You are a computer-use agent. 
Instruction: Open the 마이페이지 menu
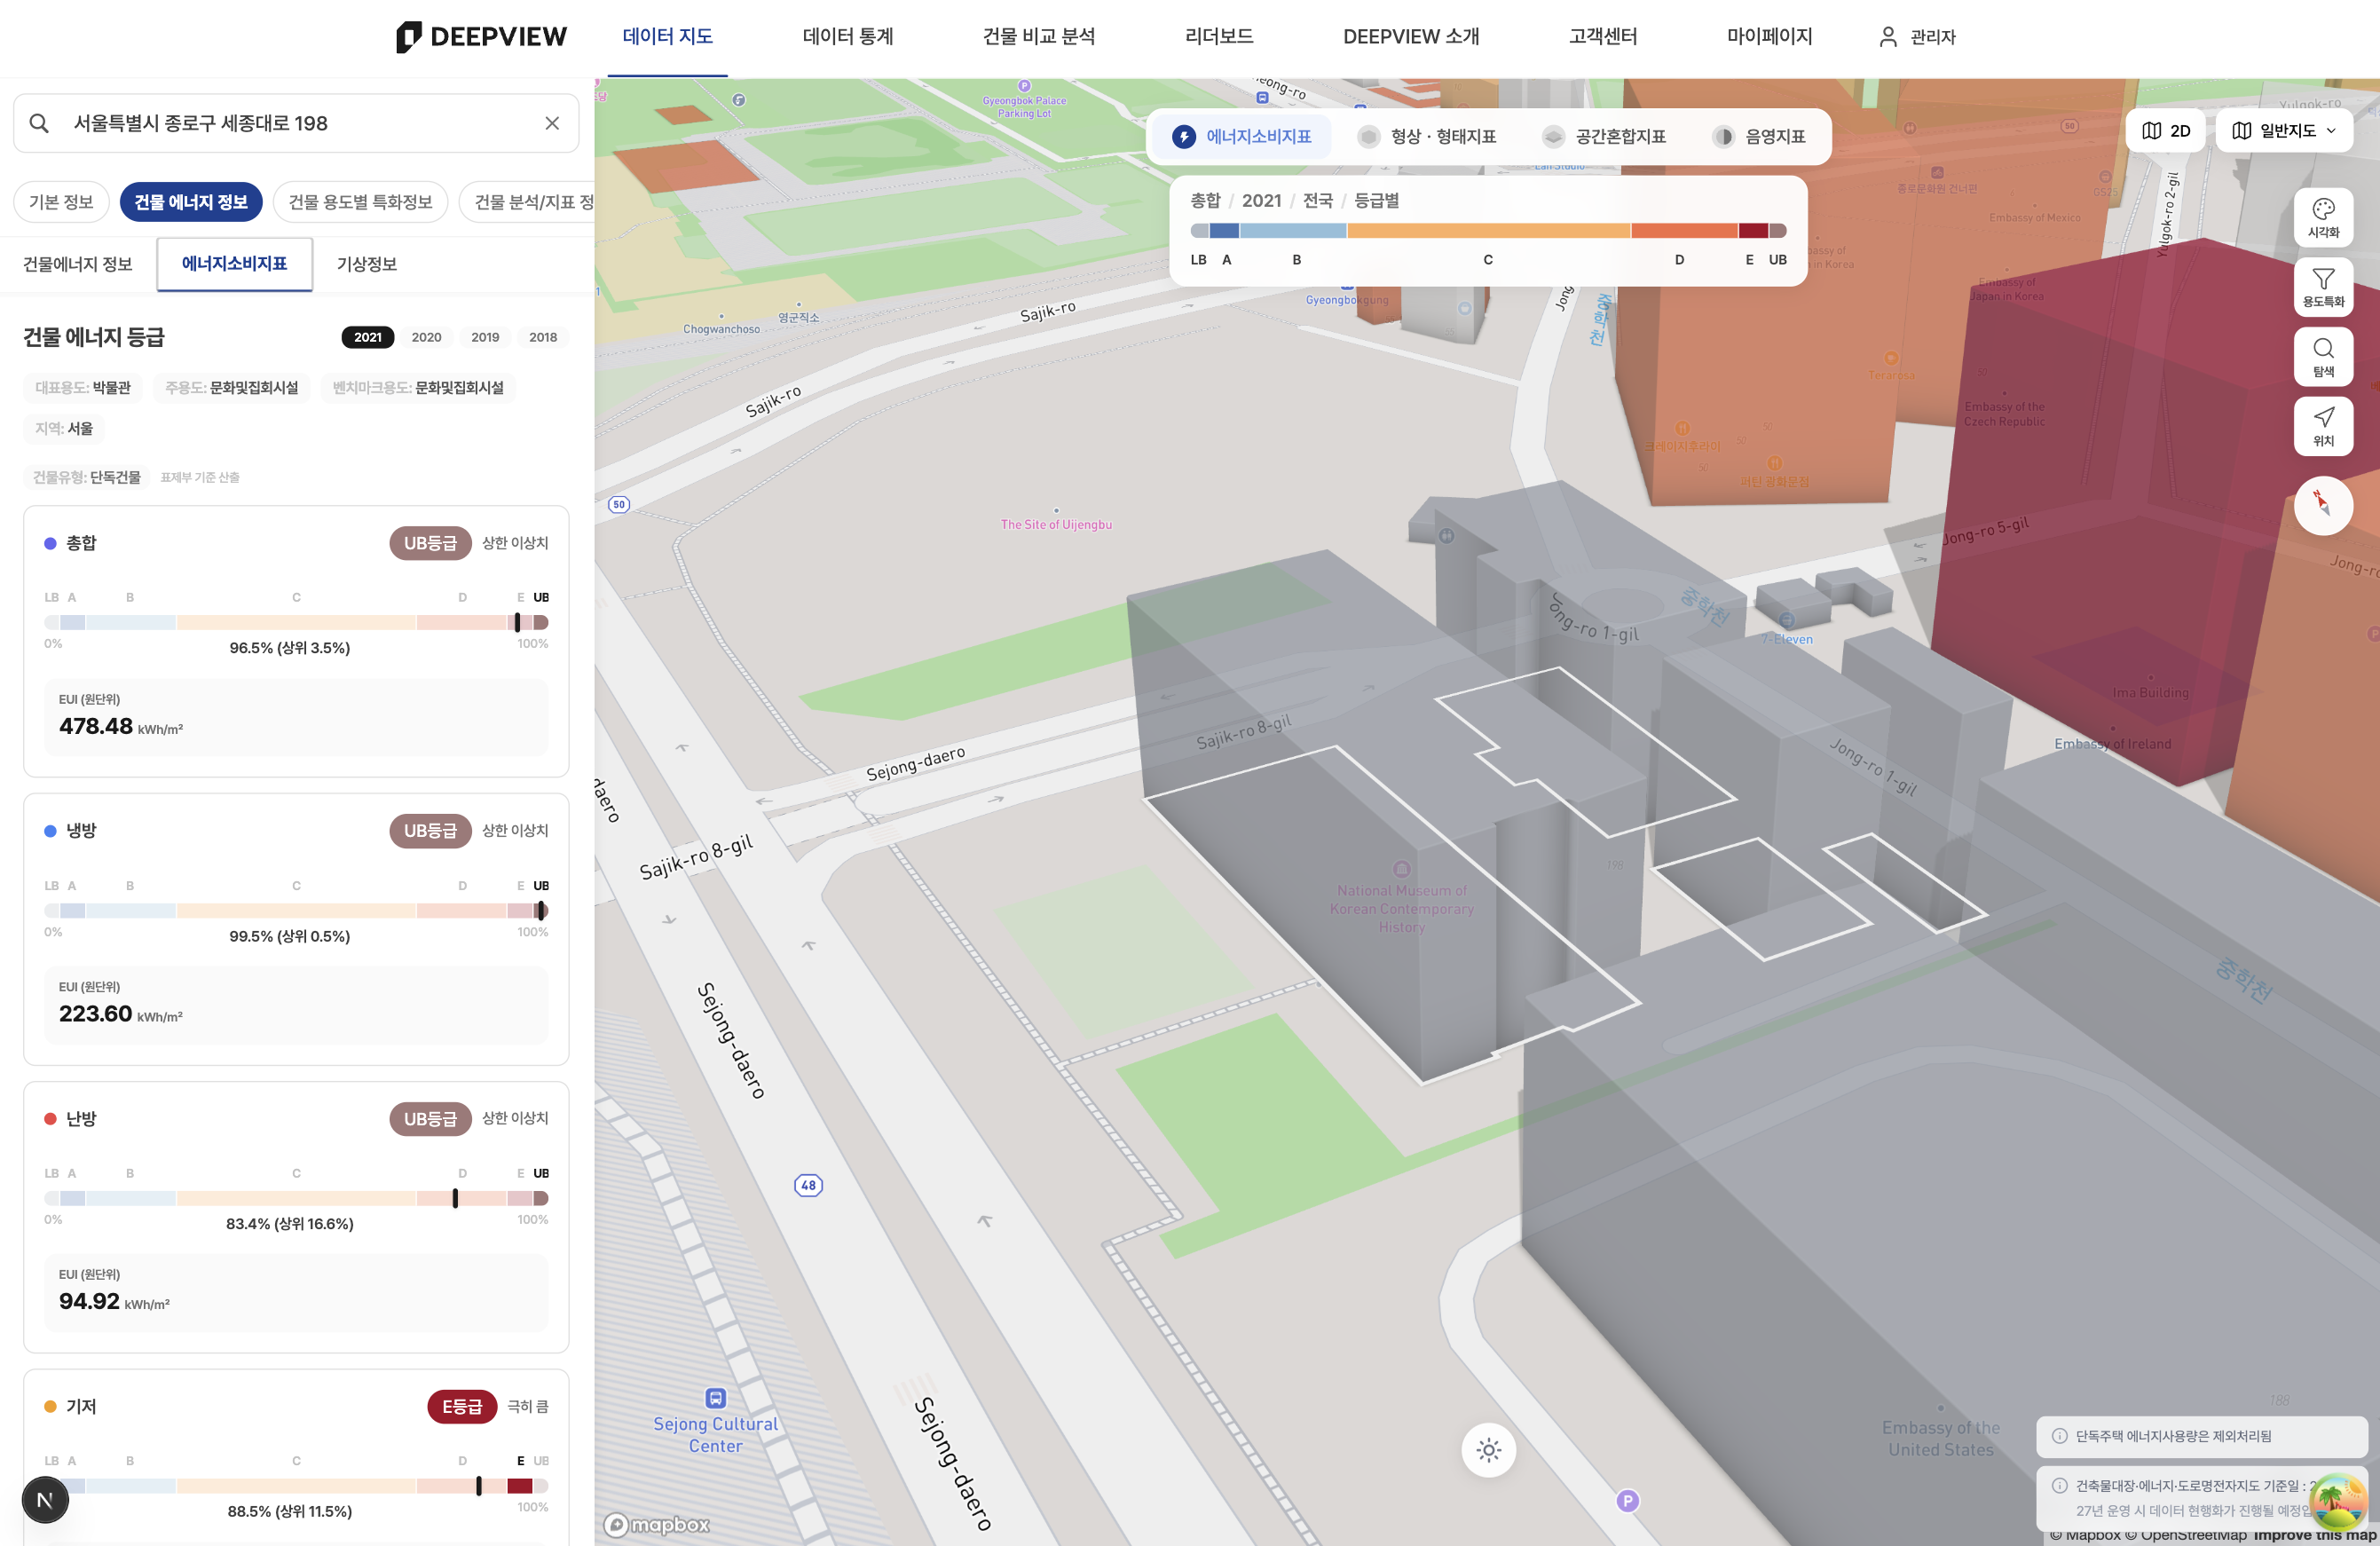1769,37
